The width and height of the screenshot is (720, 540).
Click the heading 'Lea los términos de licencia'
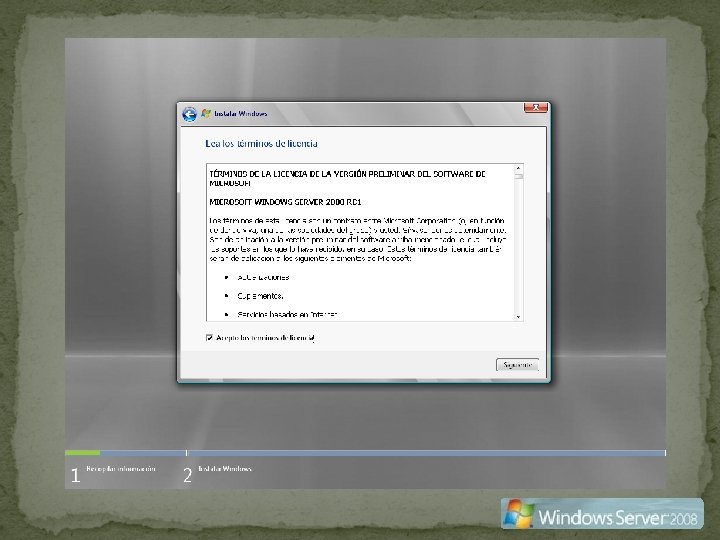tap(261, 143)
